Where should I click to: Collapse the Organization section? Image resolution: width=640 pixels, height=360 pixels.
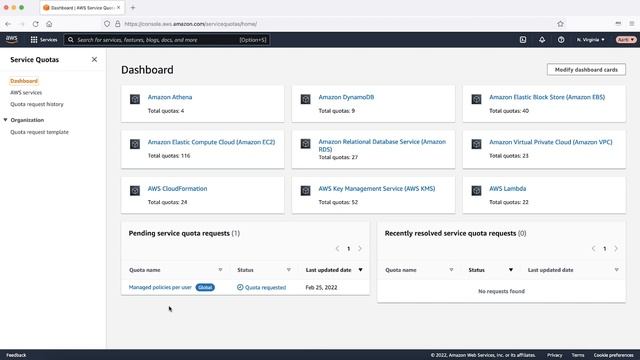(5, 120)
